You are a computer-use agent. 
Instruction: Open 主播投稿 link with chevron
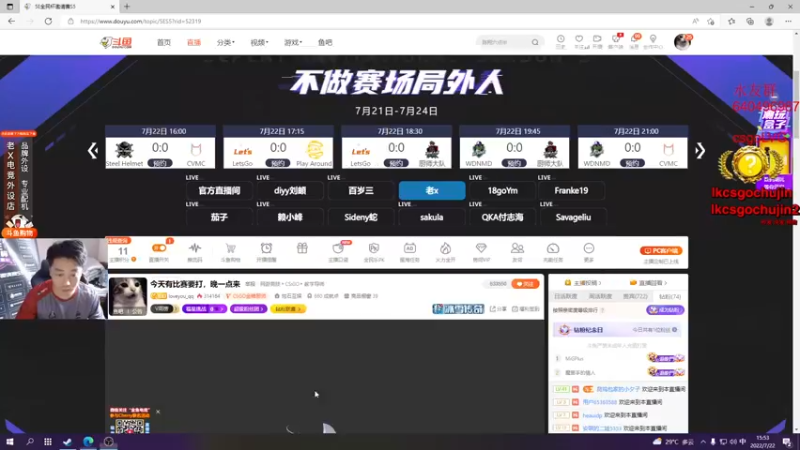pos(583,283)
